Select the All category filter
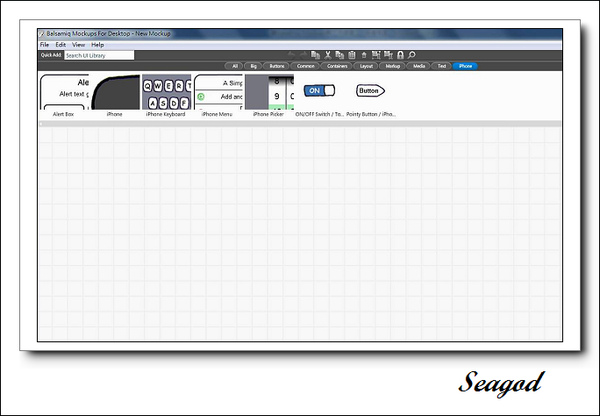Viewport: 600px width, 416px height. point(235,66)
